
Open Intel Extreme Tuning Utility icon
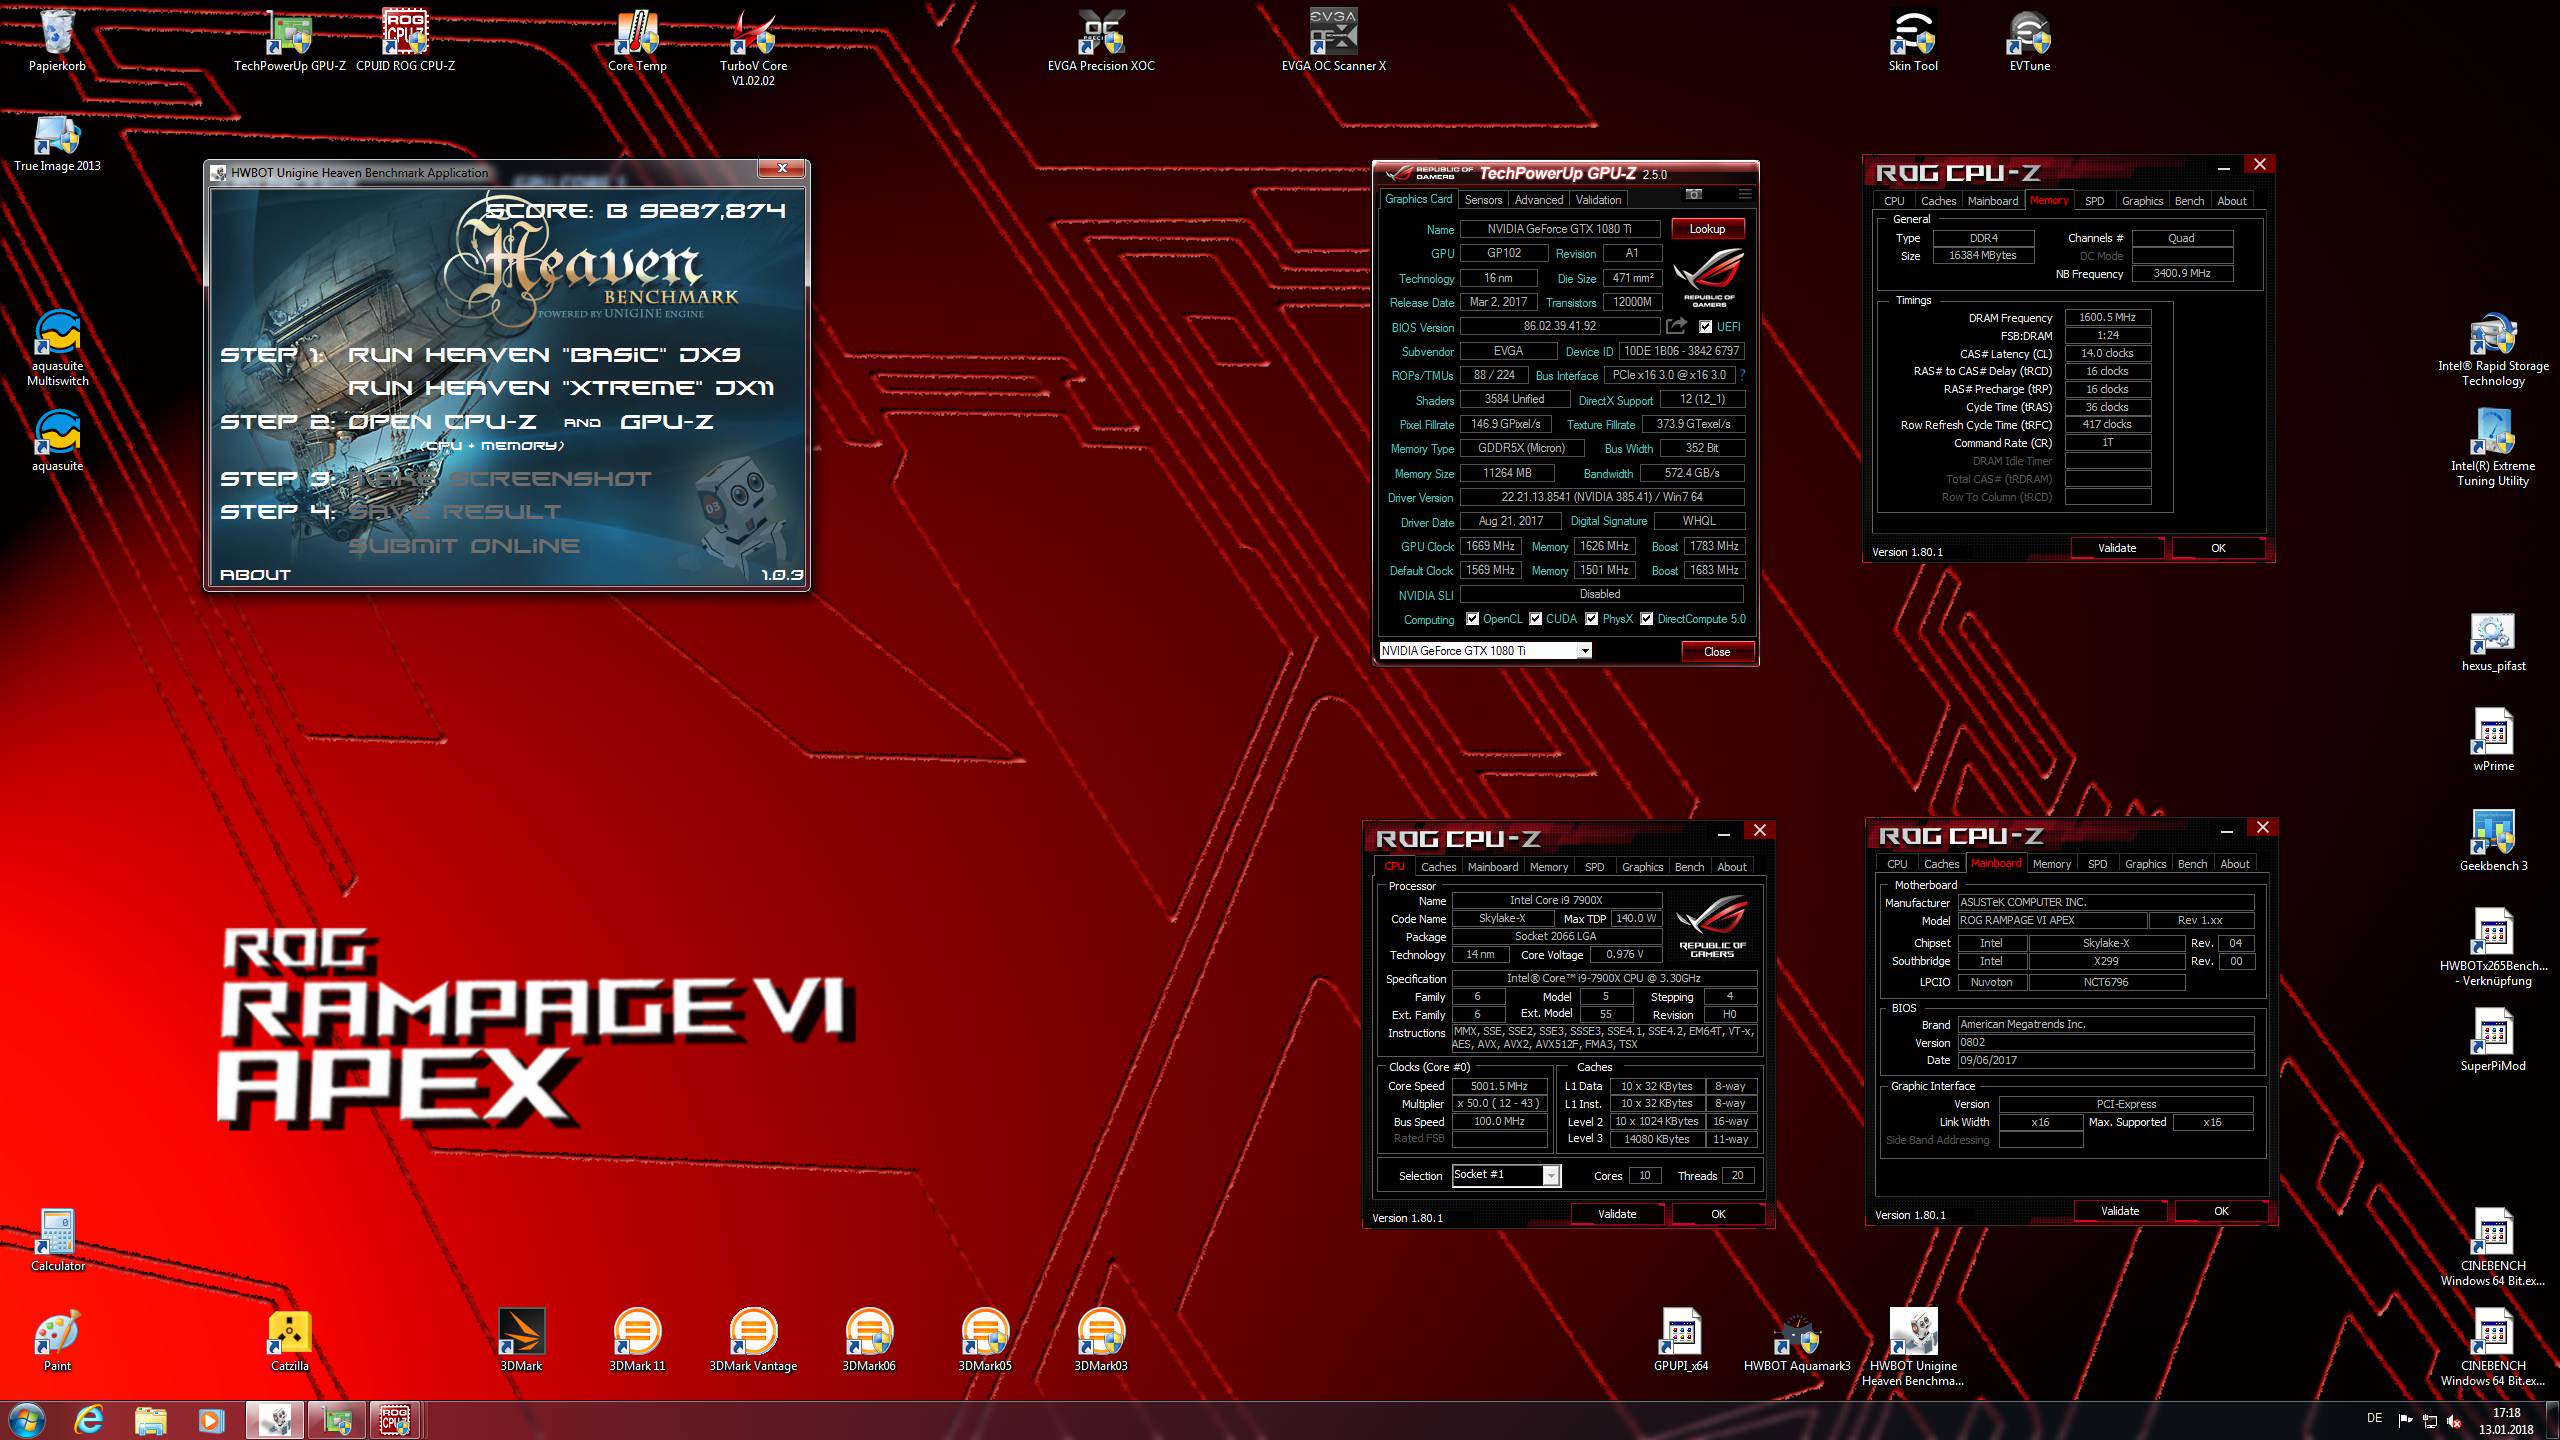click(x=2493, y=448)
